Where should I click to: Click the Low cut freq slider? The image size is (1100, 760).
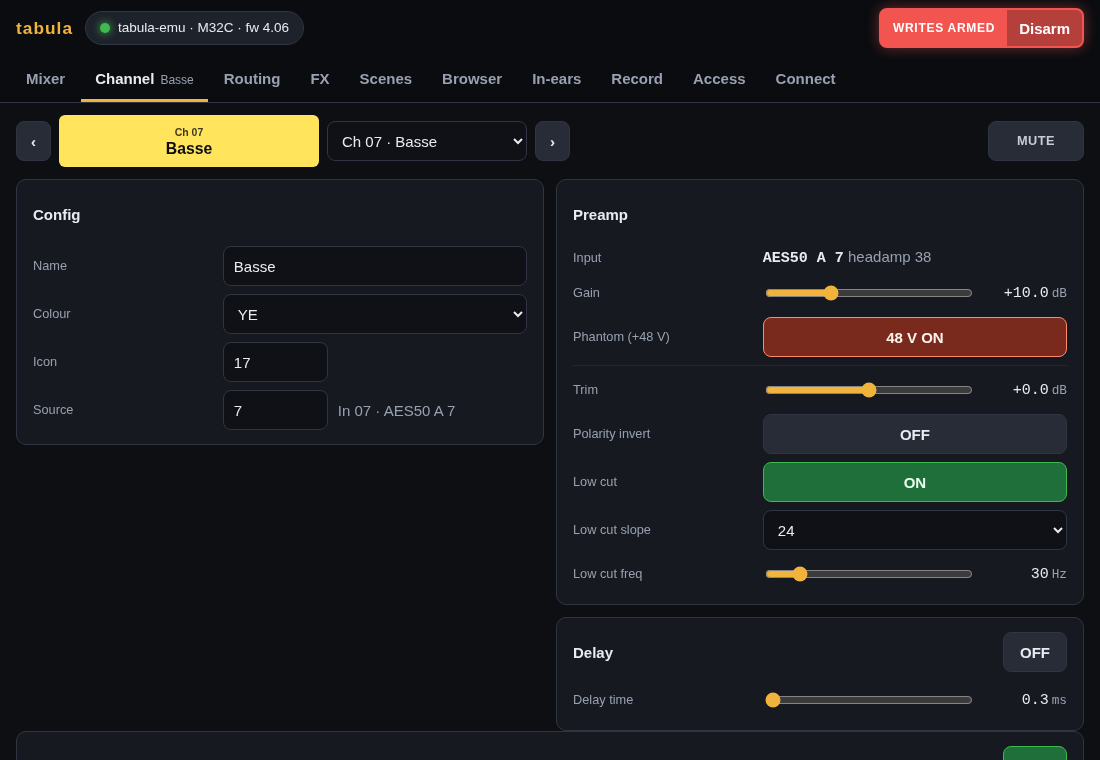point(868,574)
